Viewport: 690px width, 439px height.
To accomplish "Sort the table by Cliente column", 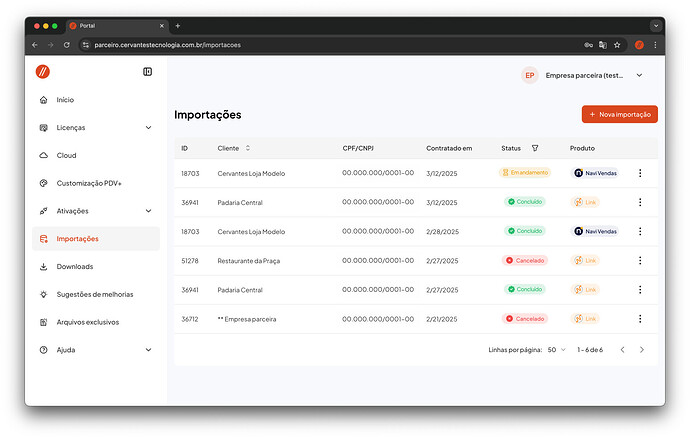I will pyautogui.click(x=248, y=148).
